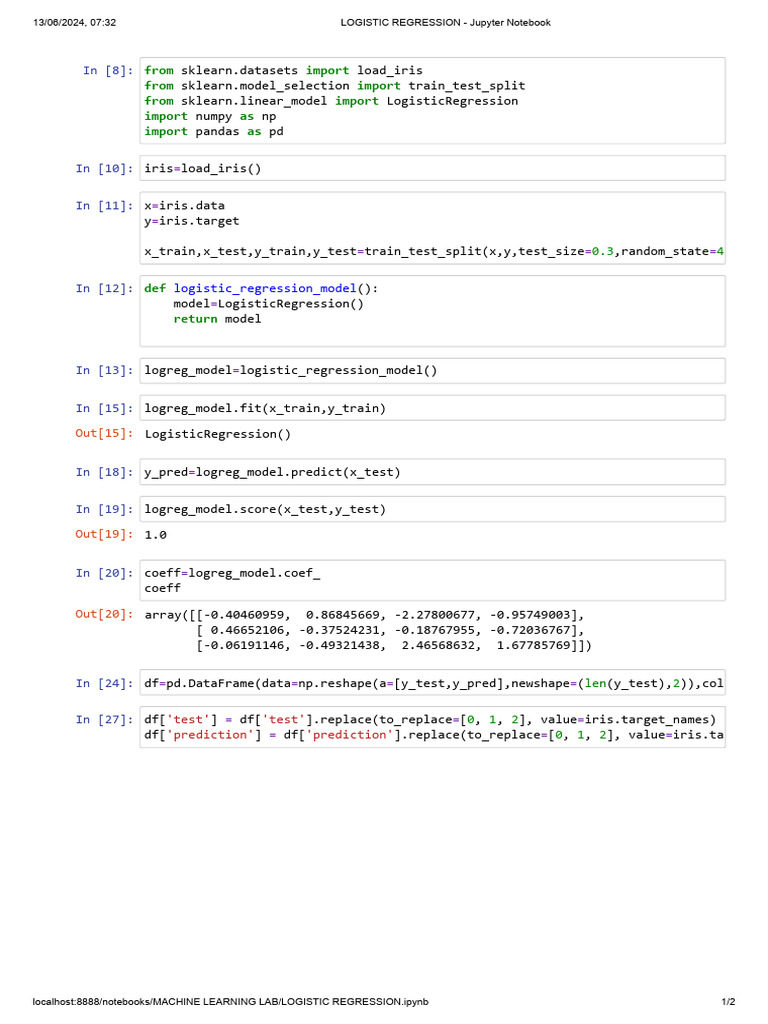Click the In [20] prompt label
This screenshot has width=768, height=1024.
coord(104,573)
